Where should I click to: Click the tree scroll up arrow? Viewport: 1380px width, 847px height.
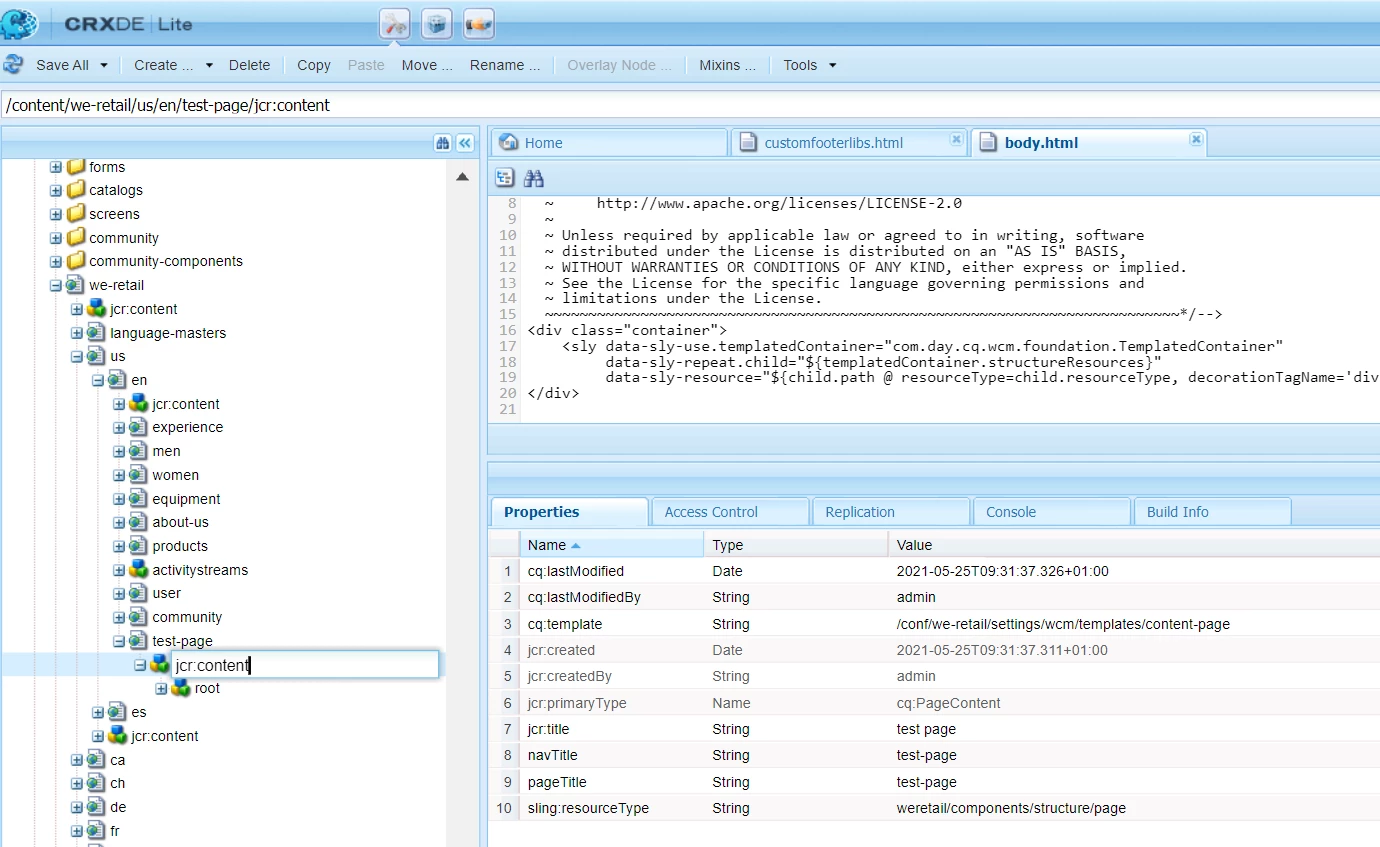tap(462, 177)
